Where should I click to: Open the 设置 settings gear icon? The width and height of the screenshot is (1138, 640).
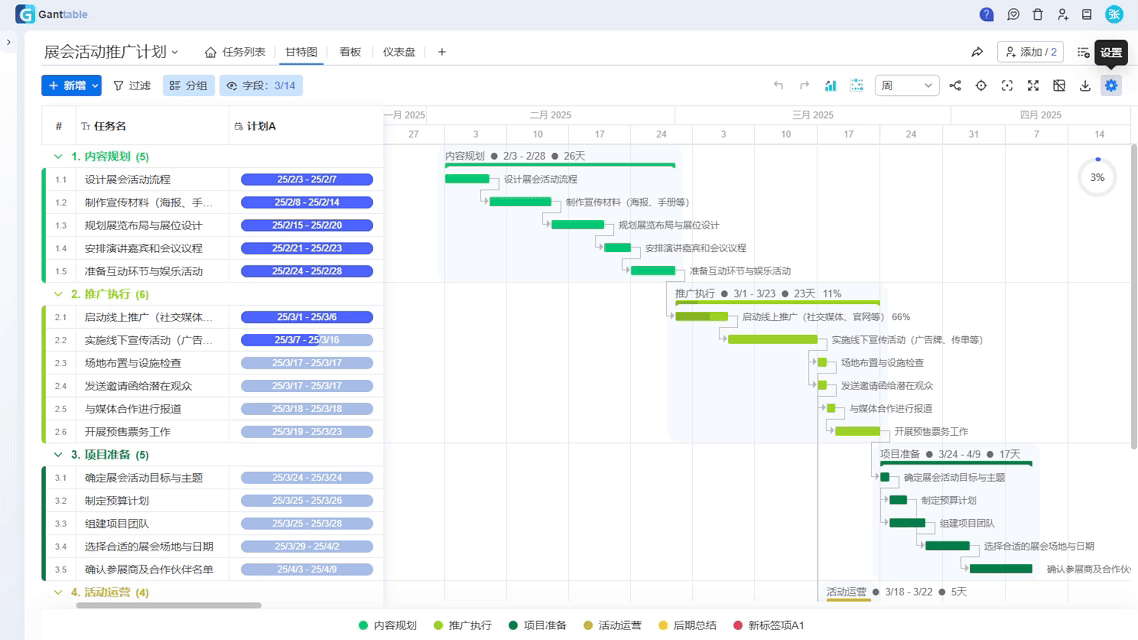(x=1111, y=85)
